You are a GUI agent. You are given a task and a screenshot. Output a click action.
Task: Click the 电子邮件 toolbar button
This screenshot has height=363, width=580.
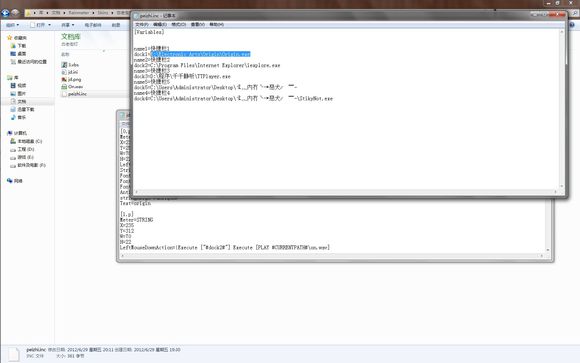93,25
